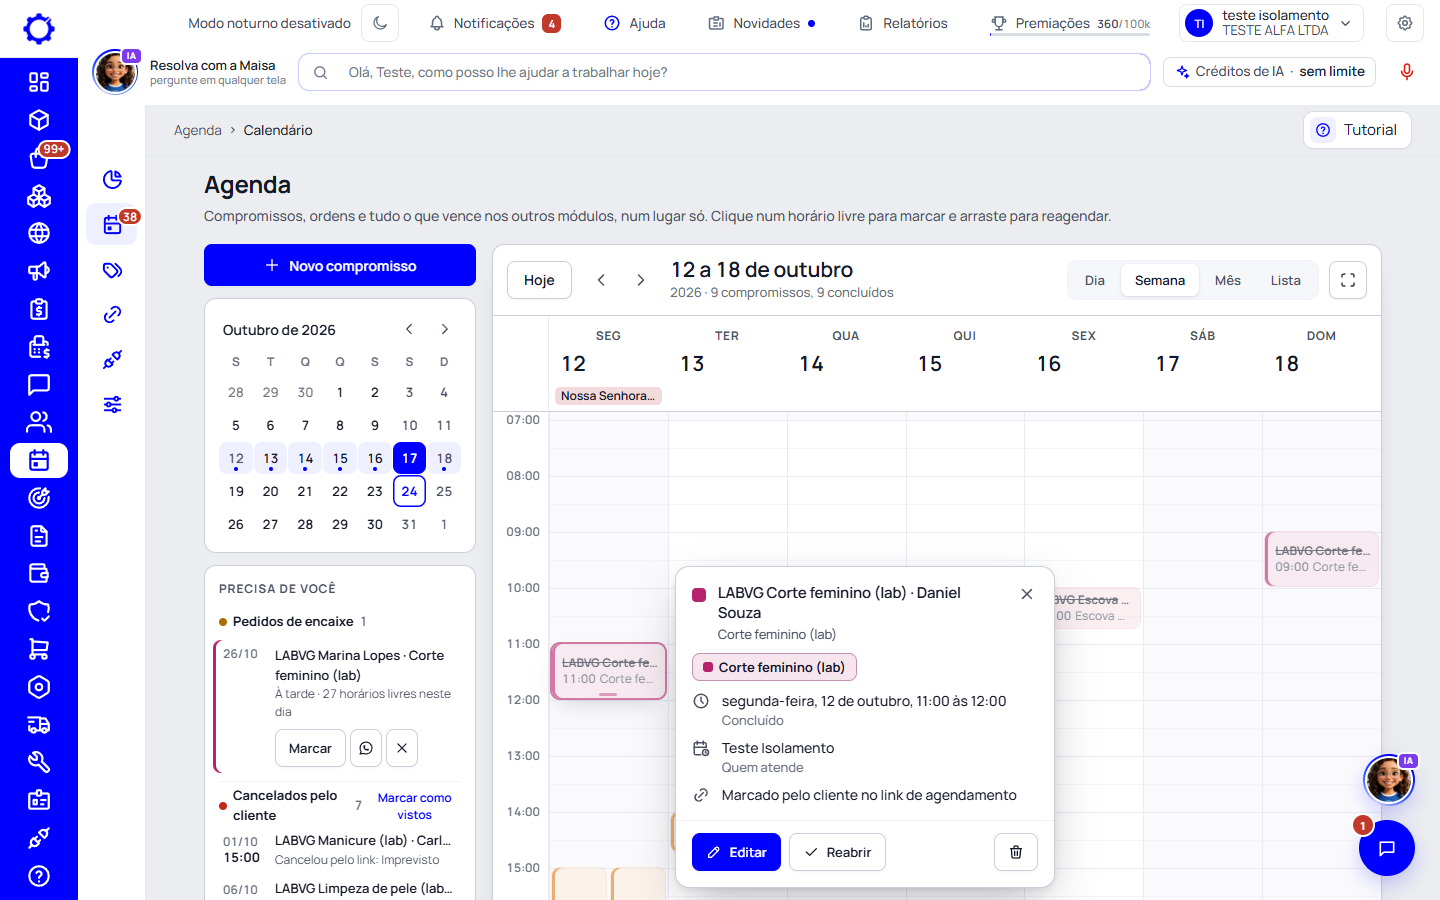
Task: Mini calendar previous month chevron
Action: pos(409,329)
